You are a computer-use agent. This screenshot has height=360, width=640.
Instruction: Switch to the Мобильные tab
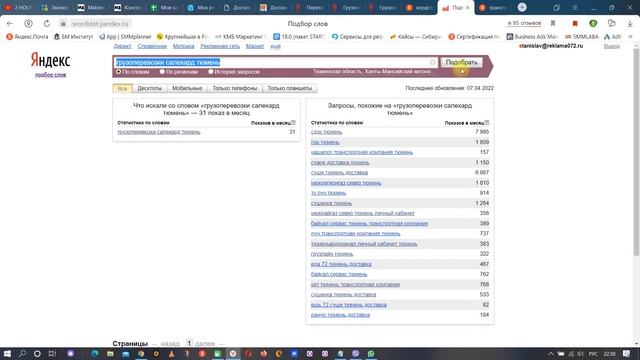[187, 88]
